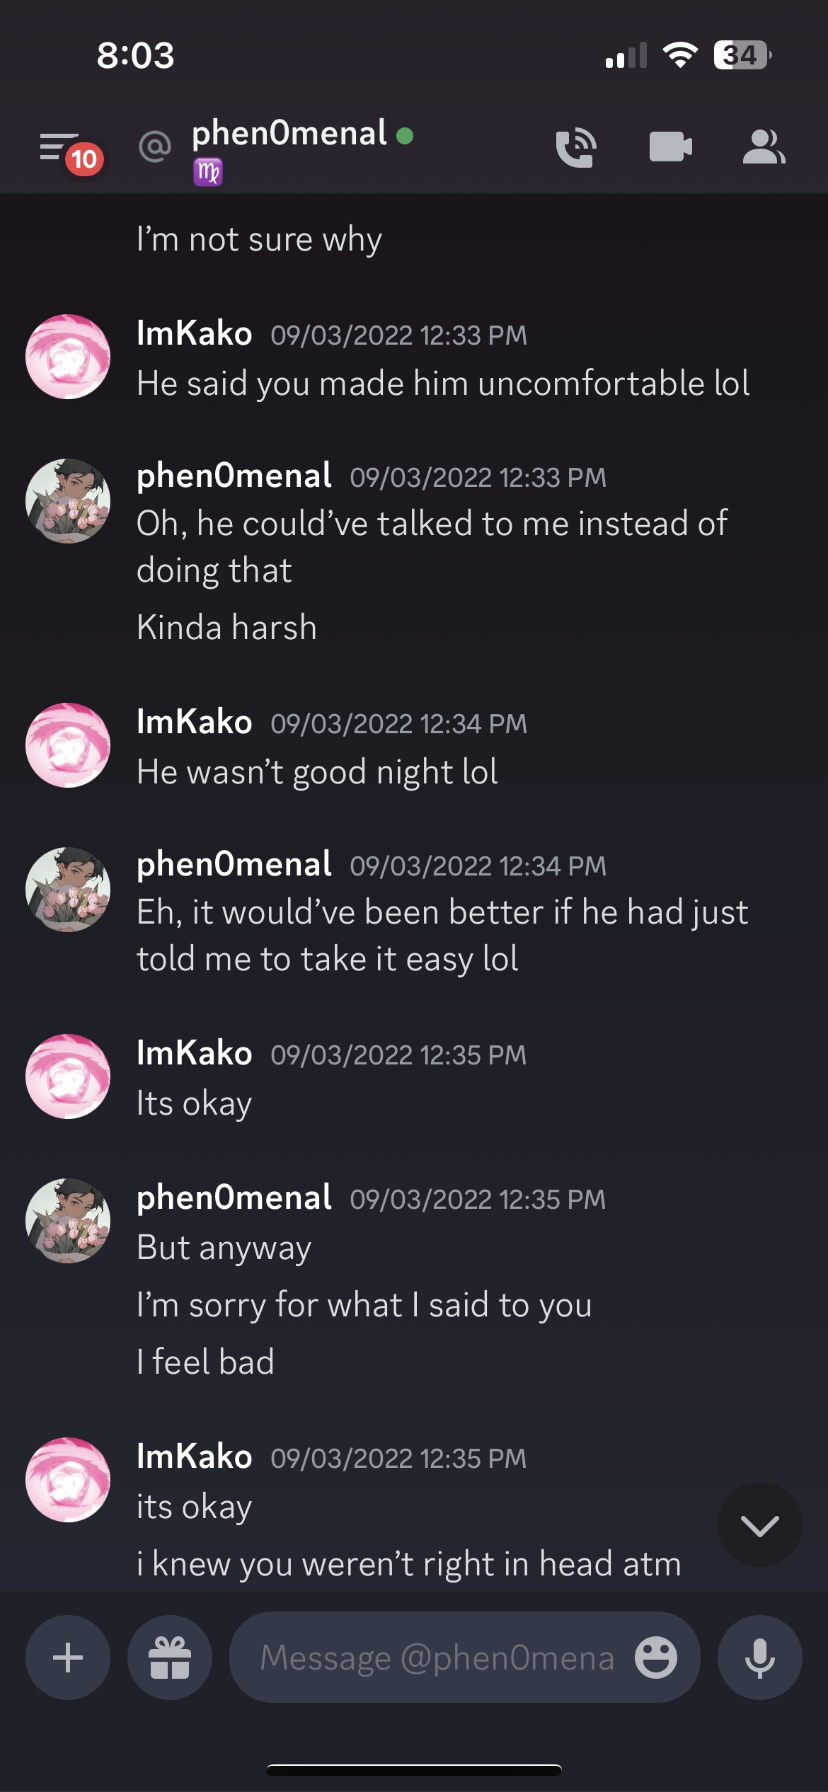Open the gift Nitro icon
This screenshot has width=828, height=1792.
pos(170,1658)
